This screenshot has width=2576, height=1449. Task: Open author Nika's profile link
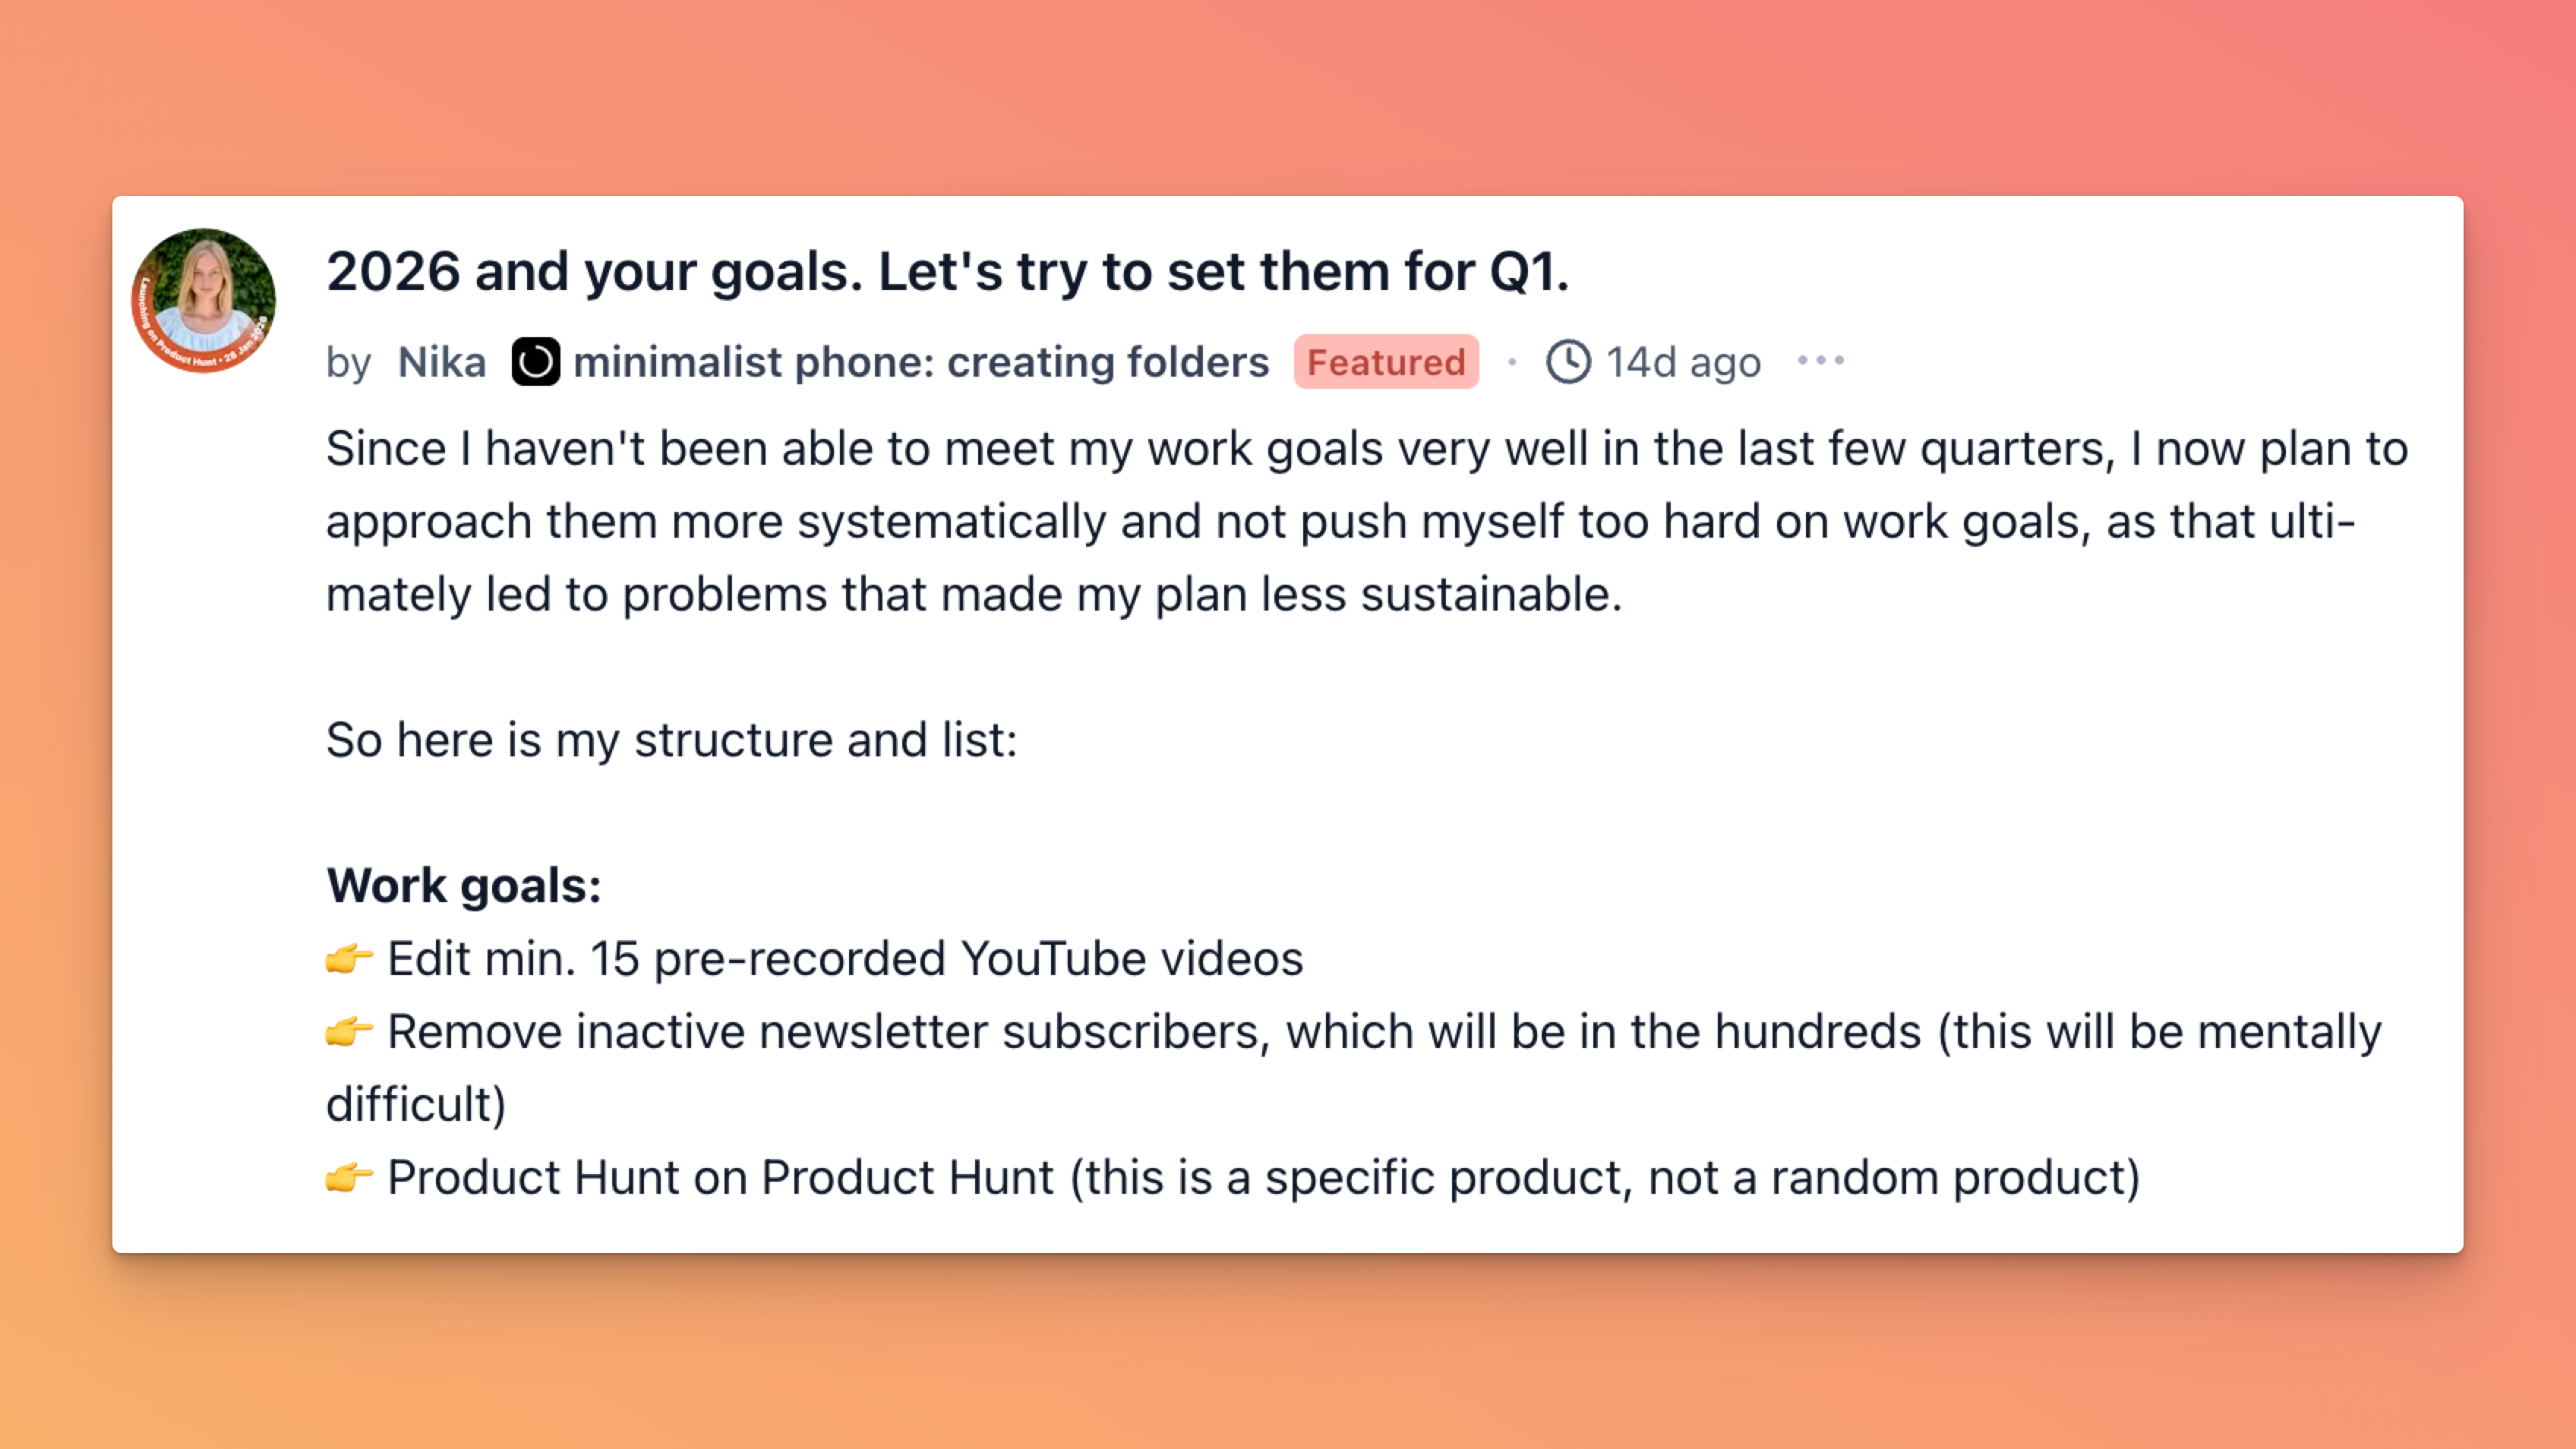click(x=441, y=362)
